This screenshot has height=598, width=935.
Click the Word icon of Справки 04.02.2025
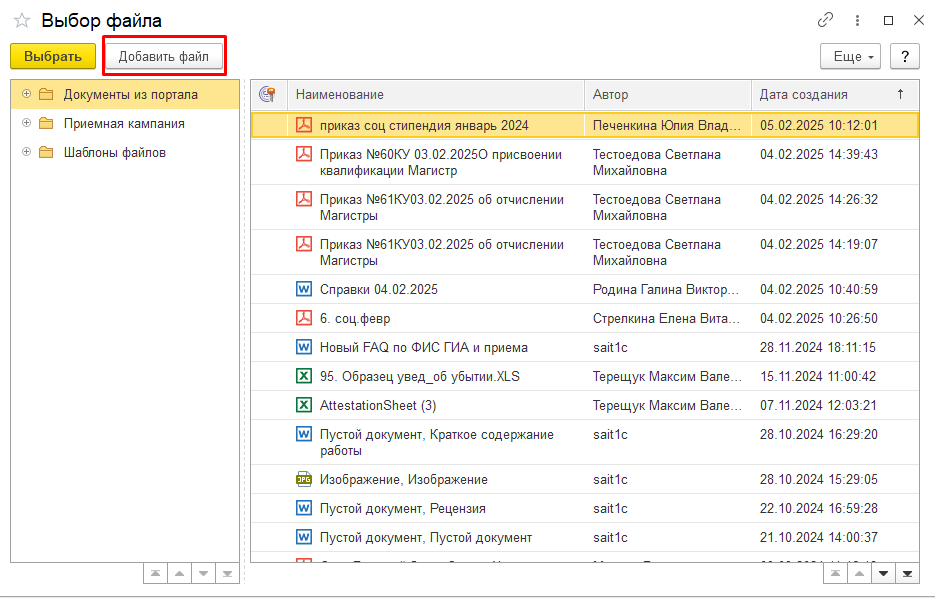pyautogui.click(x=304, y=289)
